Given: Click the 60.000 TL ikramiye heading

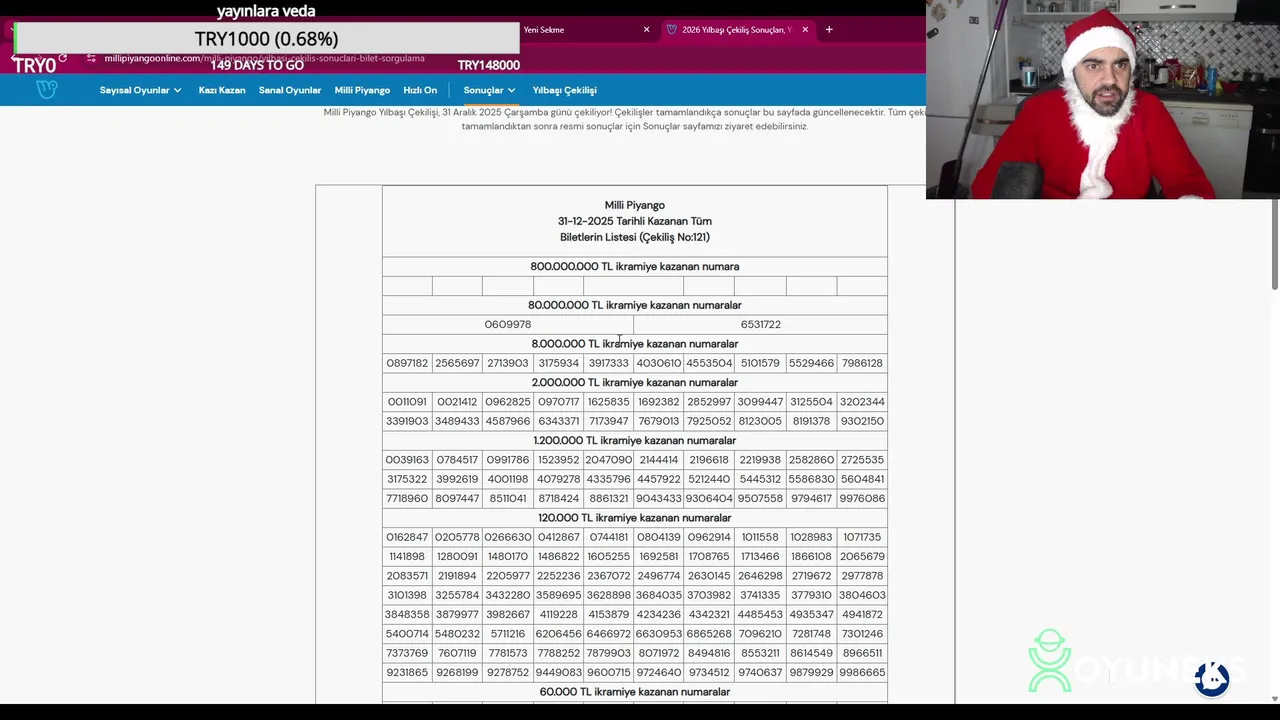Looking at the screenshot, I should [634, 692].
